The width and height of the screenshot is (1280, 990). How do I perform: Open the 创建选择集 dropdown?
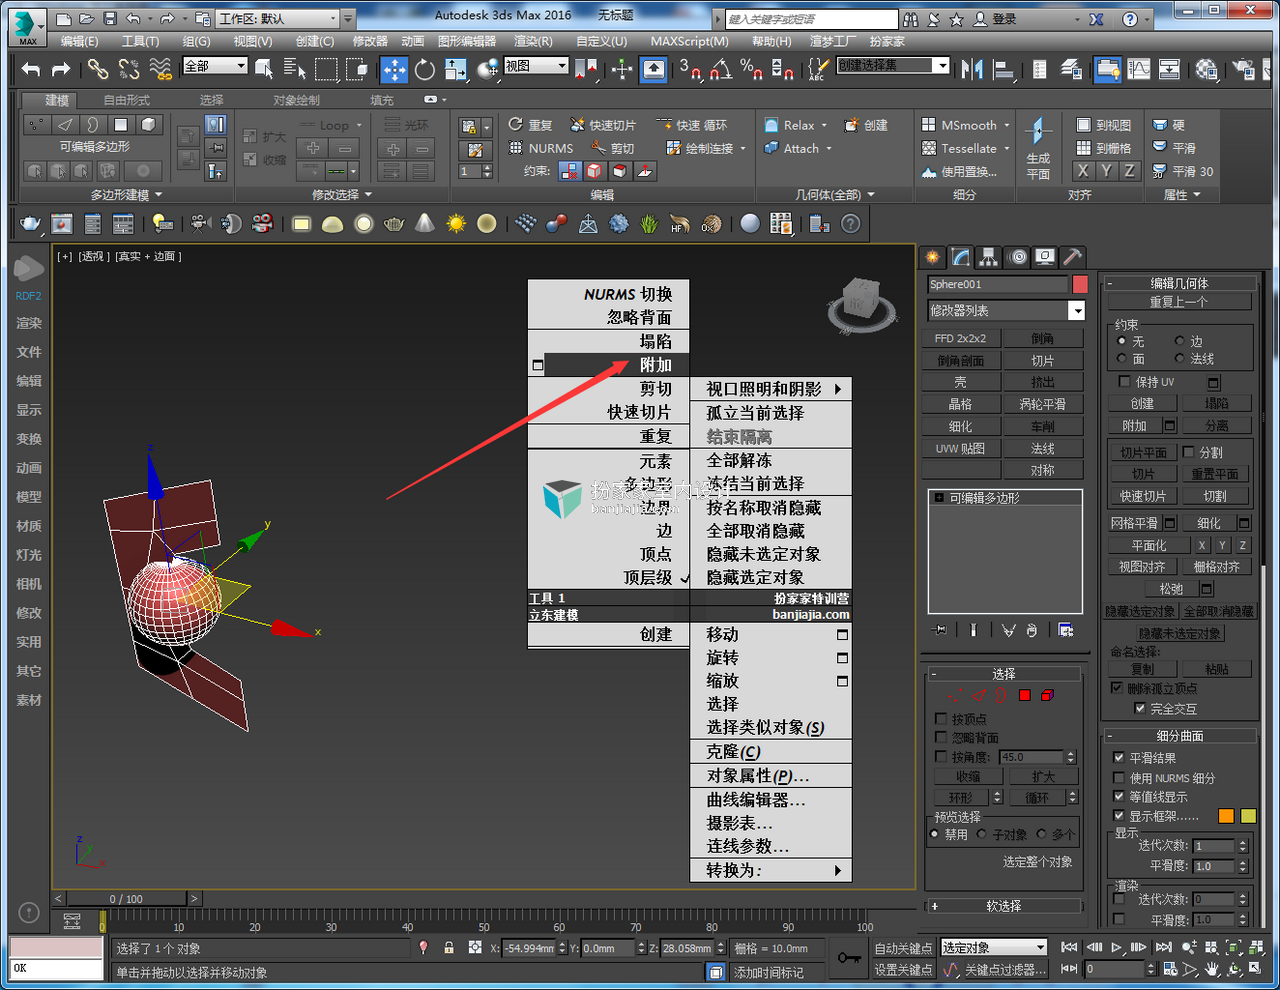pyautogui.click(x=893, y=65)
